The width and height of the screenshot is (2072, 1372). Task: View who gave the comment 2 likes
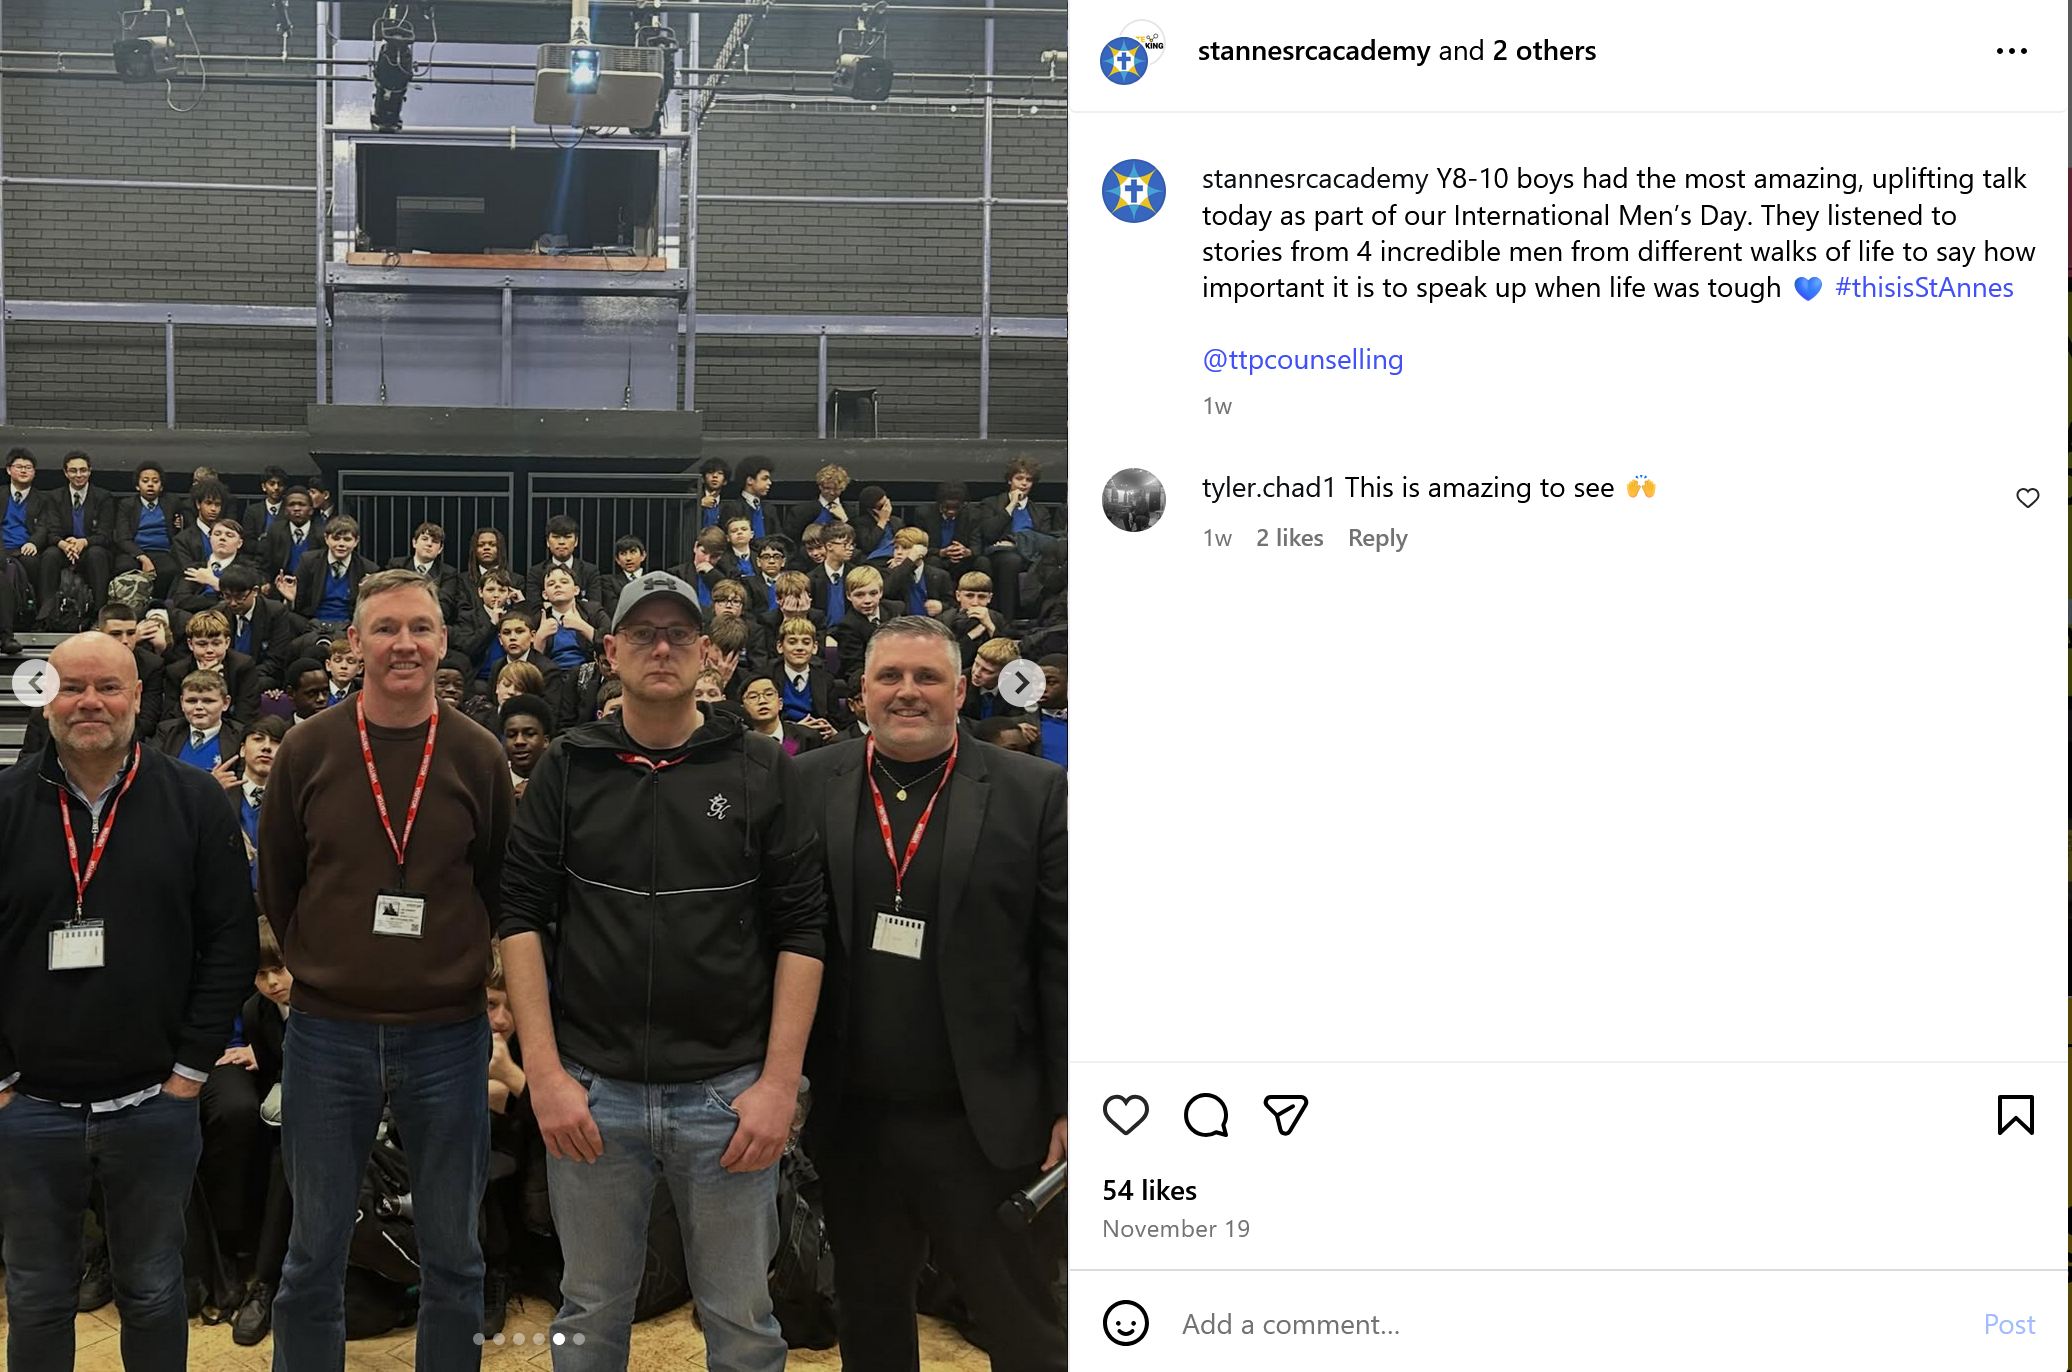(1289, 538)
